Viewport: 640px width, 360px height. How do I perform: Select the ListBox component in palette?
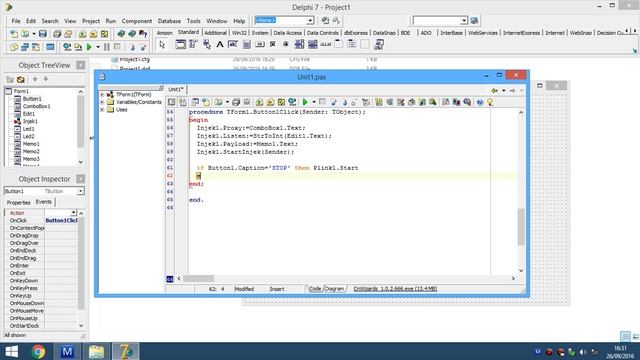[300, 45]
